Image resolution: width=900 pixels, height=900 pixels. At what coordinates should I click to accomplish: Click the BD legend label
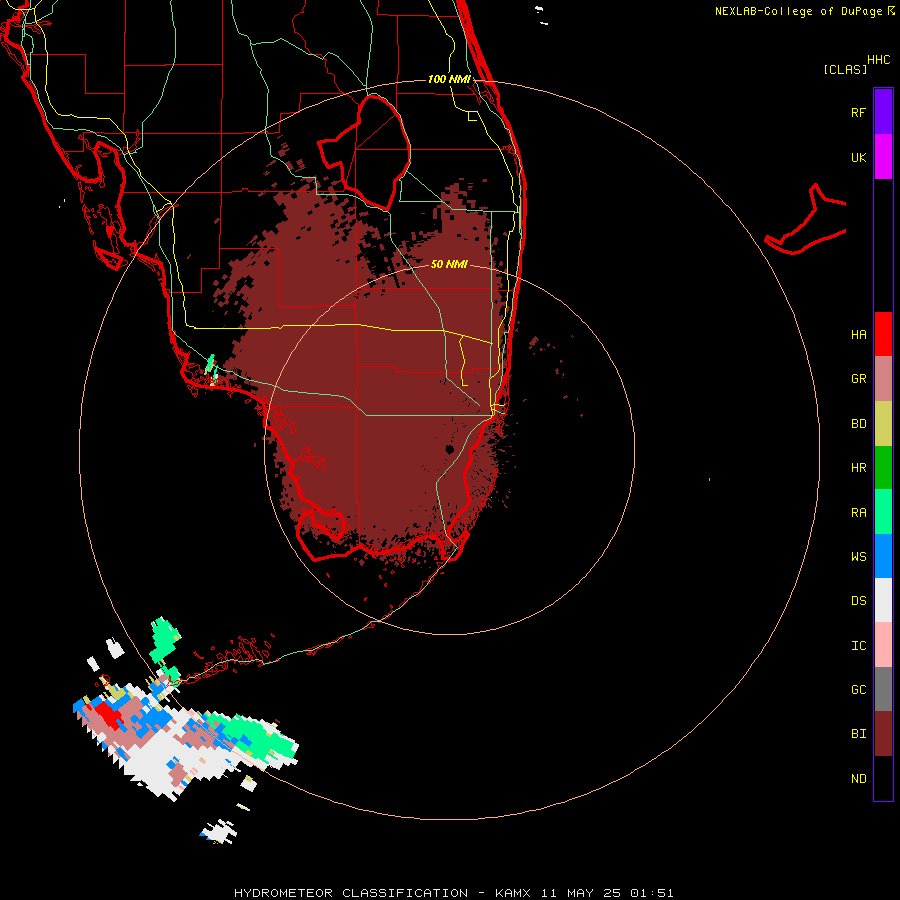click(x=858, y=424)
